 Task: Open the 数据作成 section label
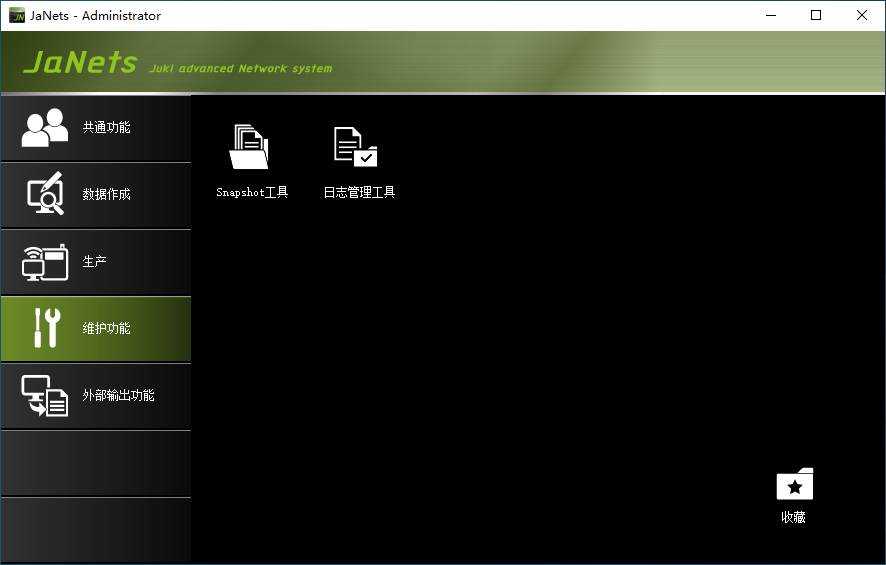point(106,195)
